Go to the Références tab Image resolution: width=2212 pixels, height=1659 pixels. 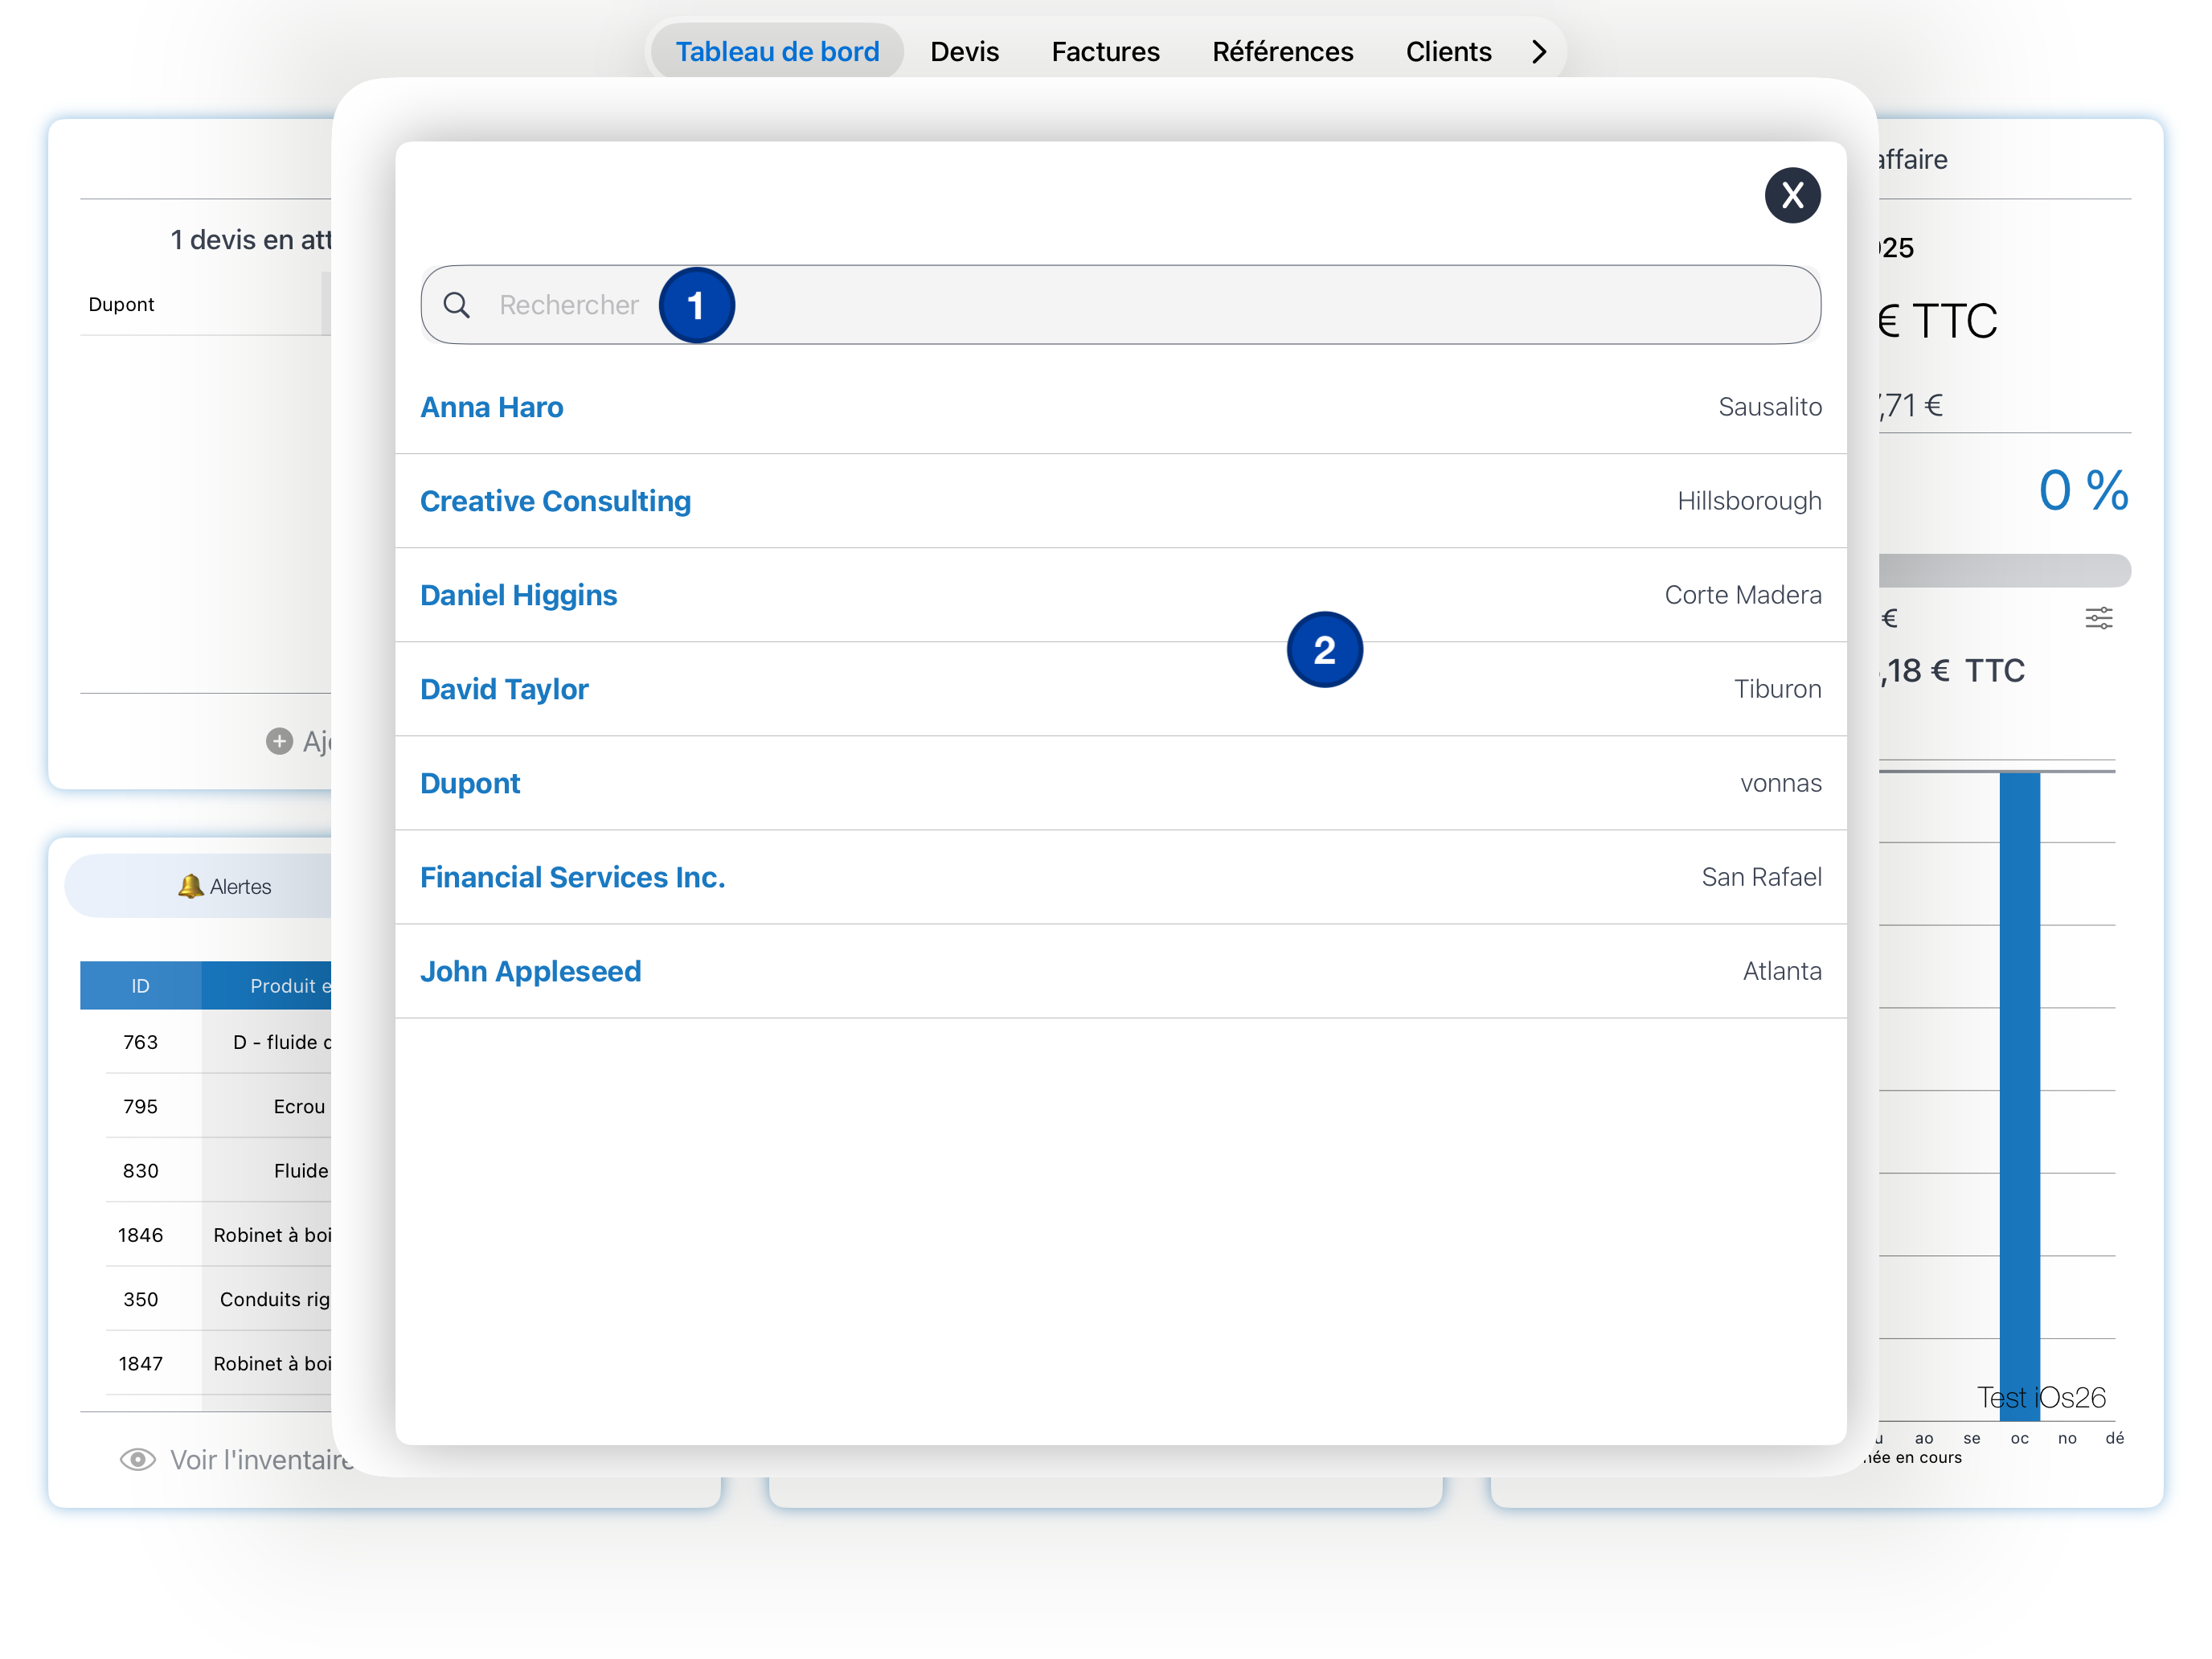coord(1282,51)
